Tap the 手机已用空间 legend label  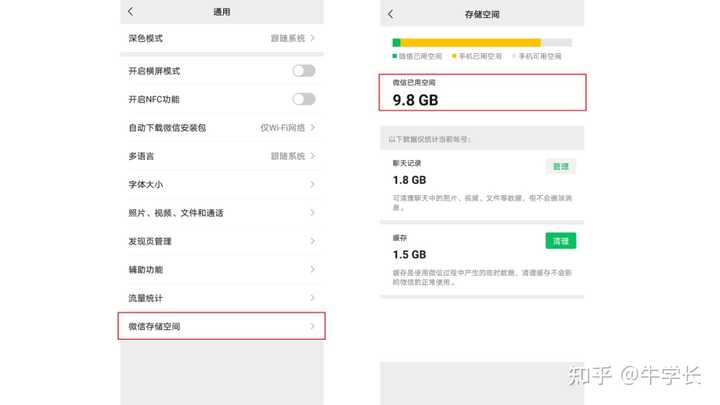480,56
